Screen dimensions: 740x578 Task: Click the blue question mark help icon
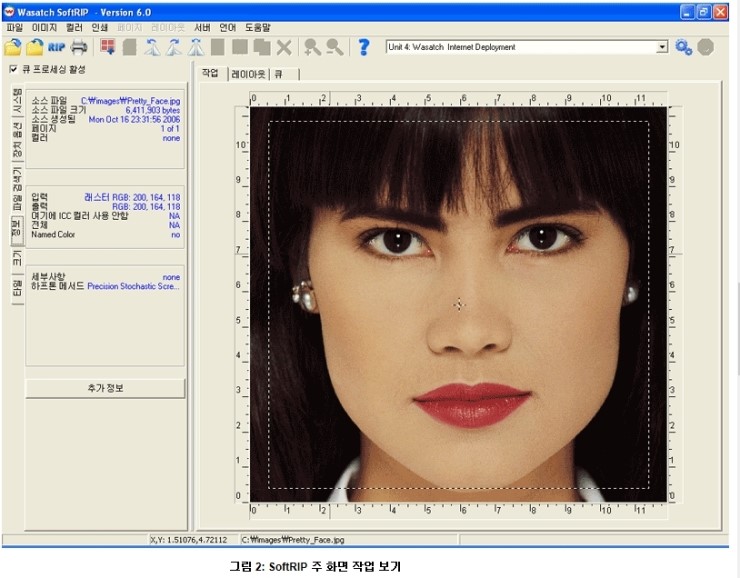tap(364, 47)
